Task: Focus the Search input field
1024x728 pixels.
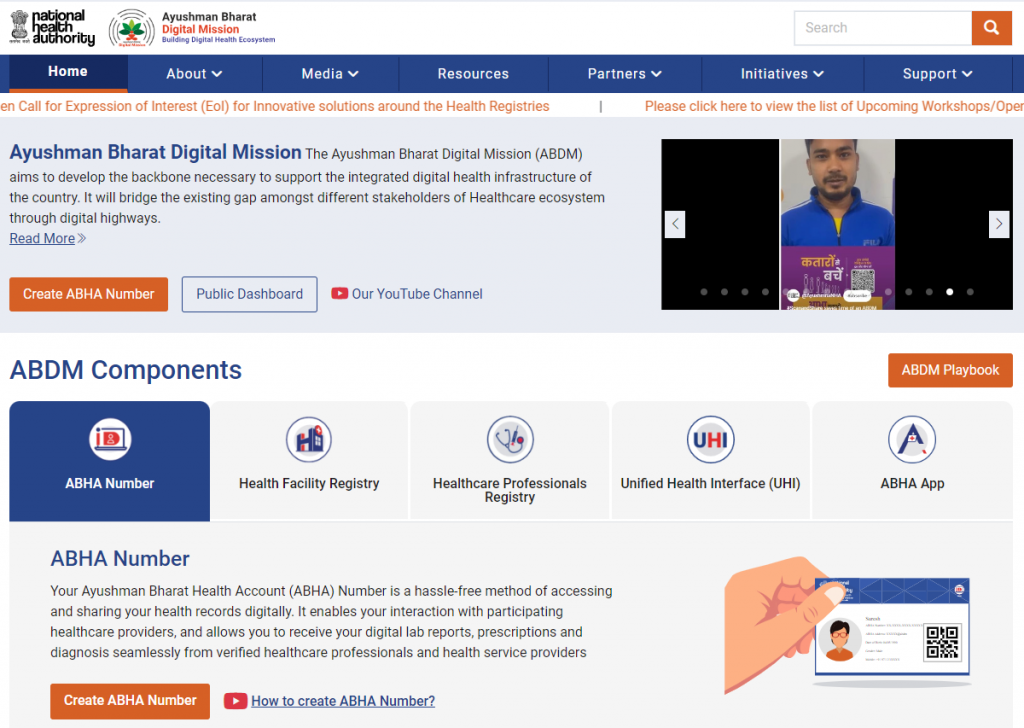Action: 883,28
